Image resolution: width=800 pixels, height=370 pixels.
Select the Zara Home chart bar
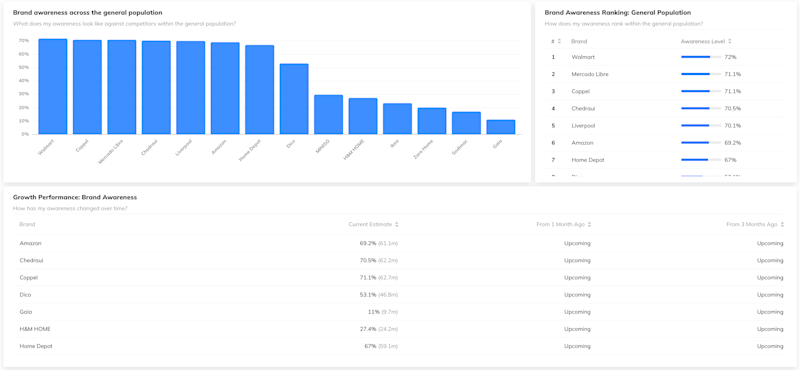coord(432,121)
